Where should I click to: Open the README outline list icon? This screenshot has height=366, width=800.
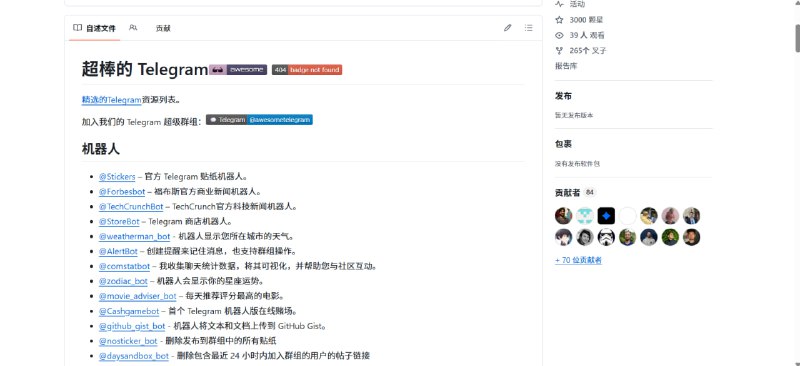(x=529, y=28)
